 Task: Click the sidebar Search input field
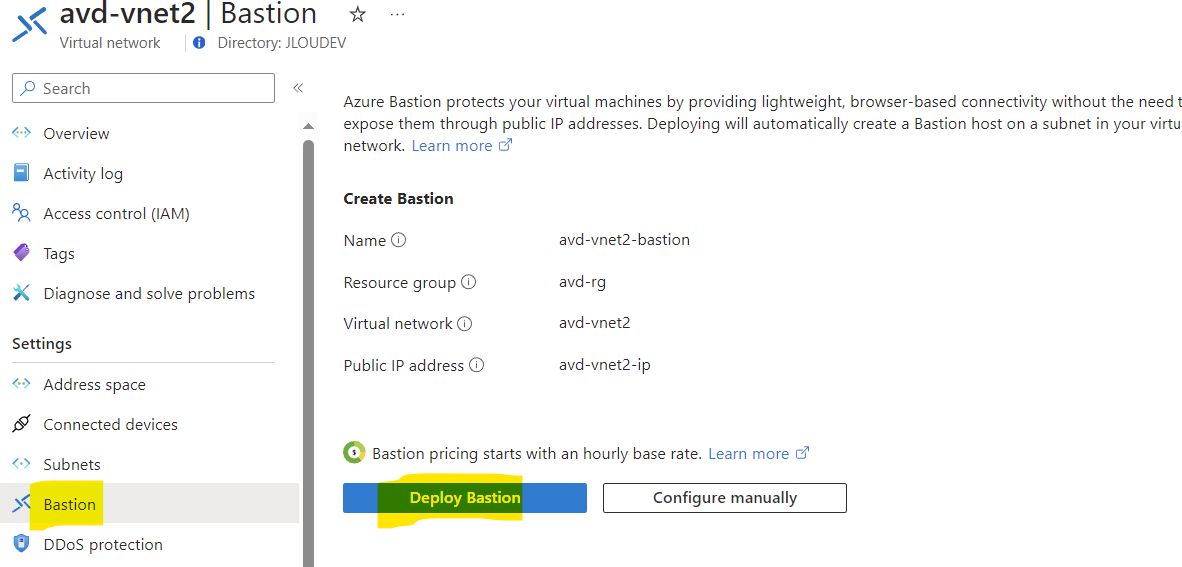(143, 88)
